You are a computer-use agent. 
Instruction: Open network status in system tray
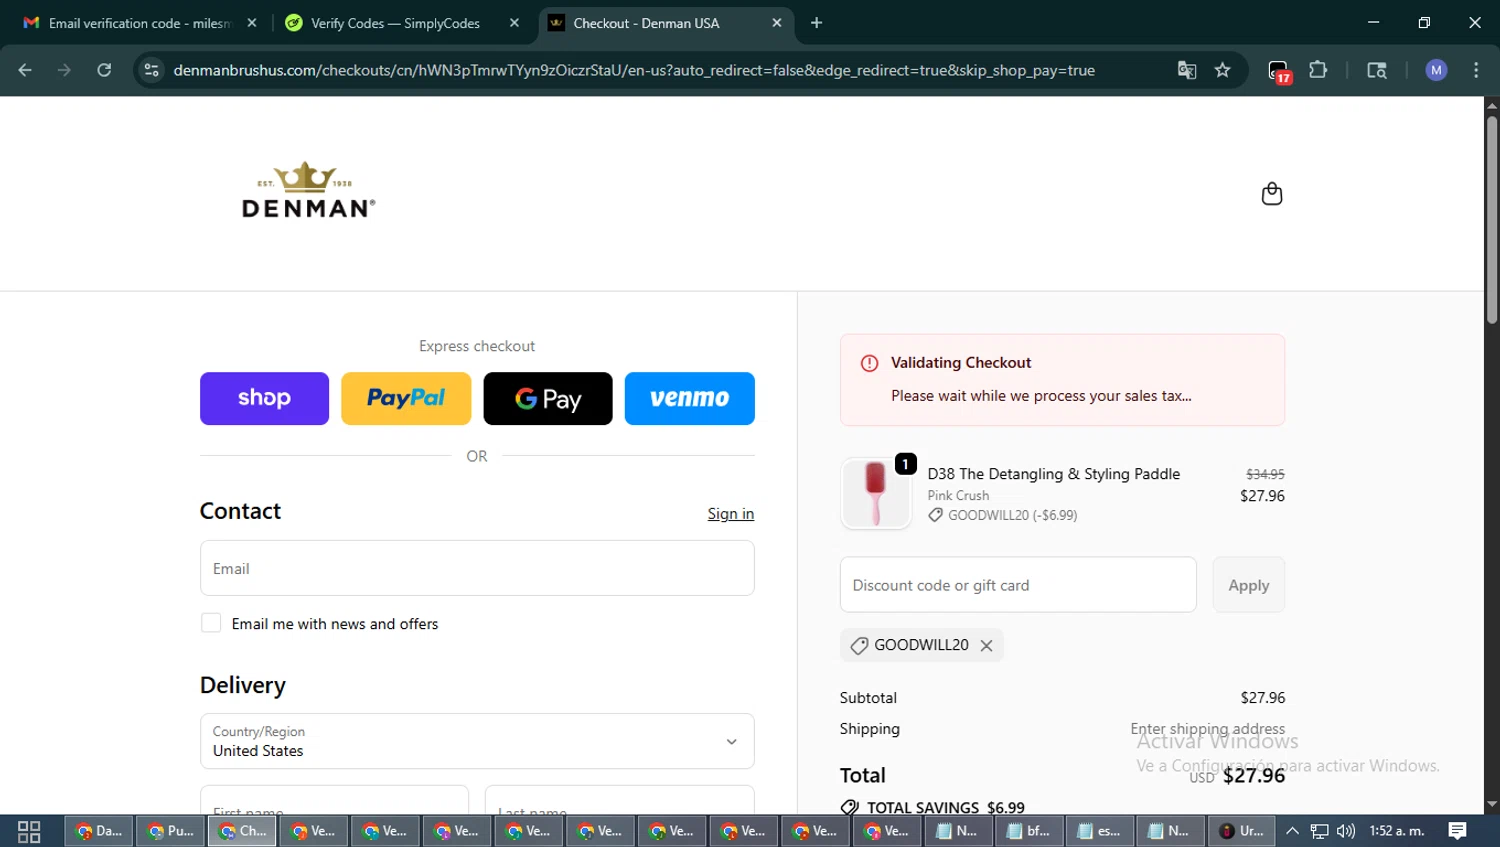[x=1320, y=831]
